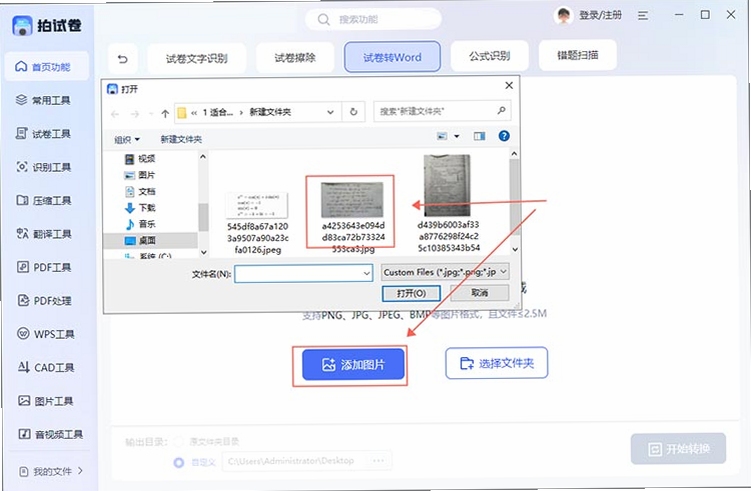This screenshot has height=491, width=751.
Task: Open the view options dropdown arrow
Action: point(457,137)
